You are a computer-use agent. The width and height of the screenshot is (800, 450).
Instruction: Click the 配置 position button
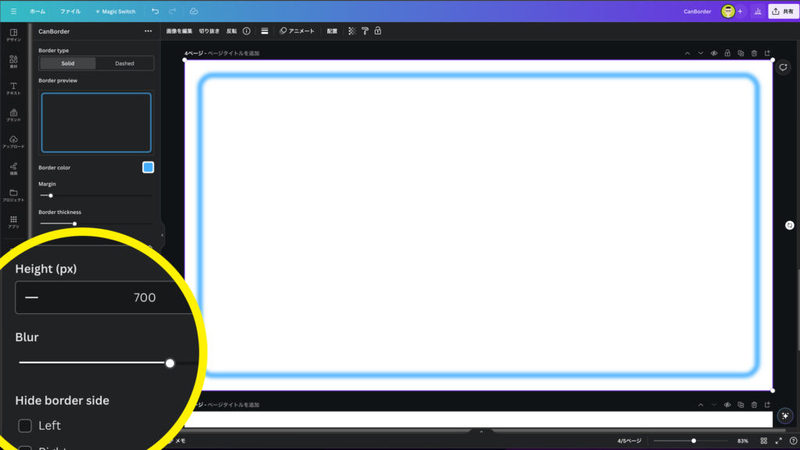pos(332,31)
